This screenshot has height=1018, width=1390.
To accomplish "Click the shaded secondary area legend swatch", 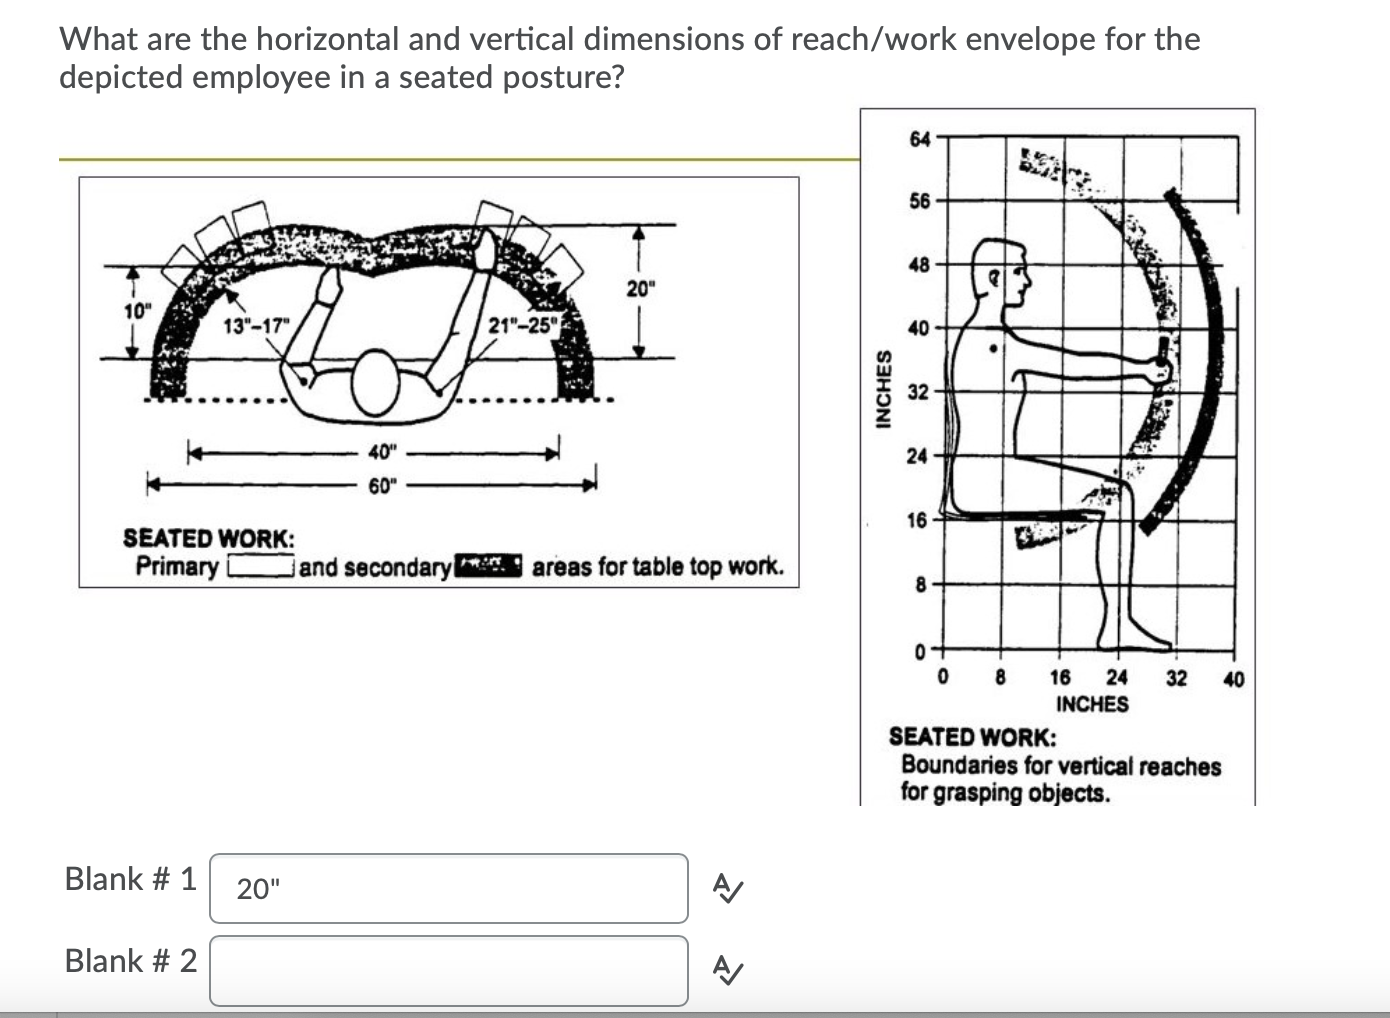I will pos(489,565).
